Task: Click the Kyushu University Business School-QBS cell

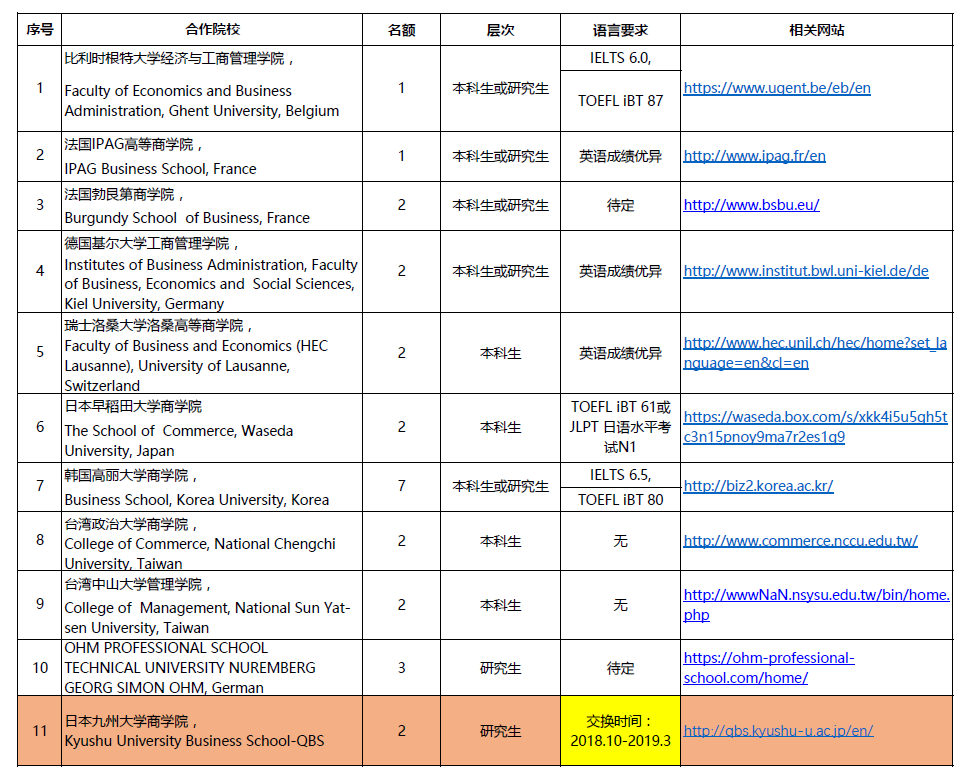Action: pos(212,731)
